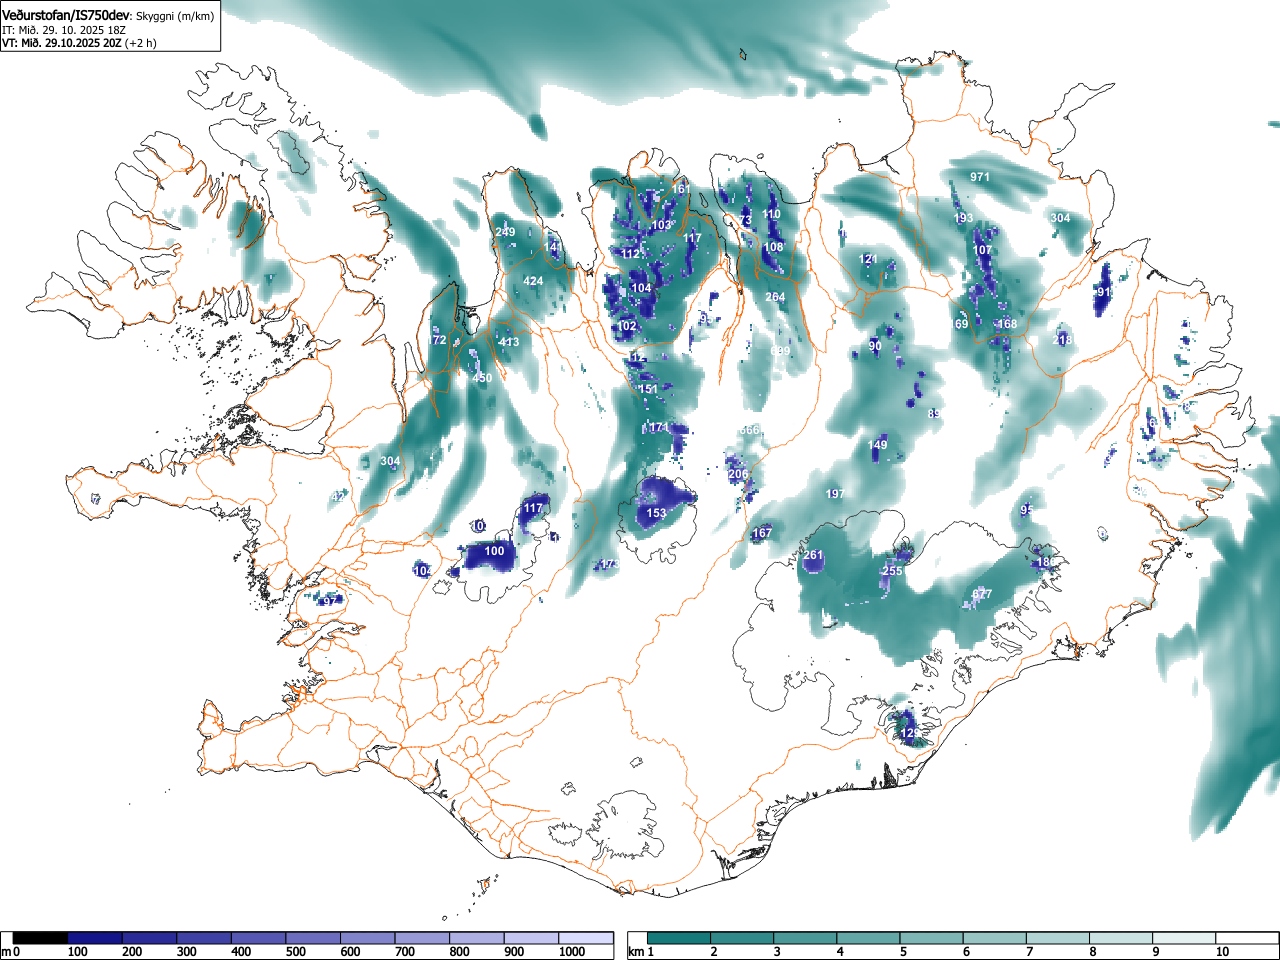
Task: Click the 424 visibility value on map
Action: (533, 281)
